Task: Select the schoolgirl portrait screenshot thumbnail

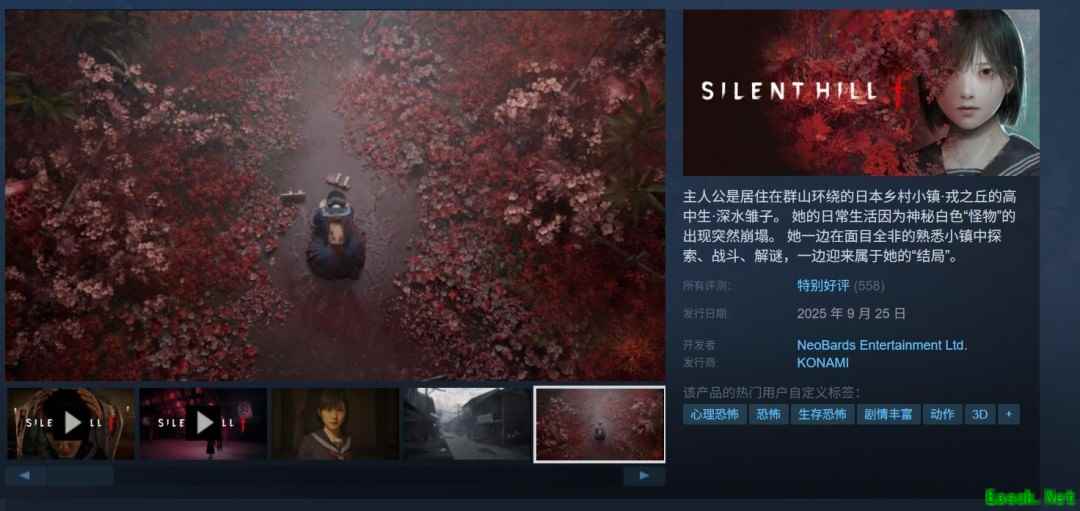Action: click(x=335, y=424)
